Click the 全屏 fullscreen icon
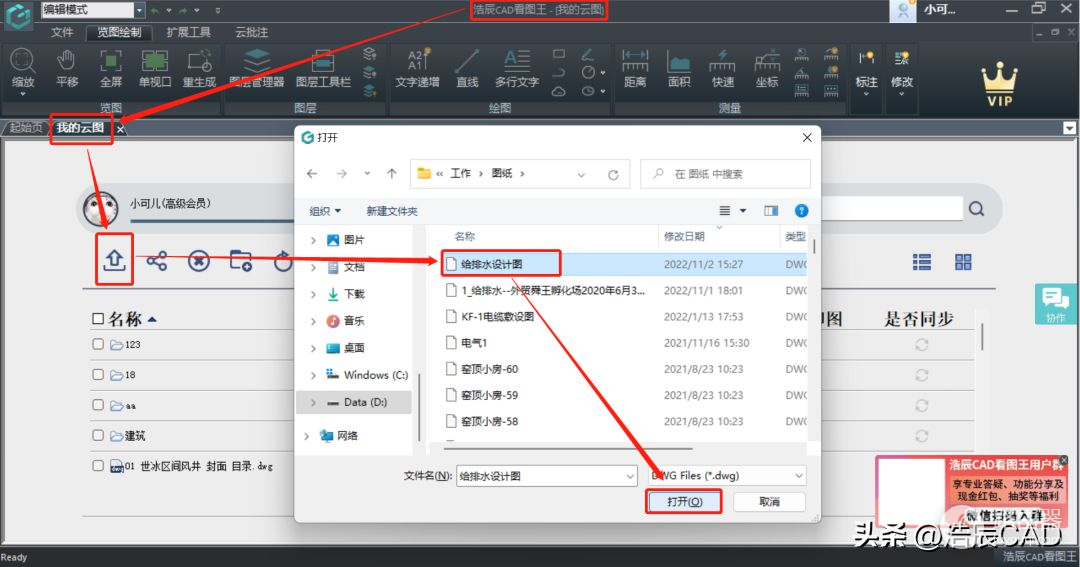Screen dimensions: 1080x567 click(x=111, y=66)
